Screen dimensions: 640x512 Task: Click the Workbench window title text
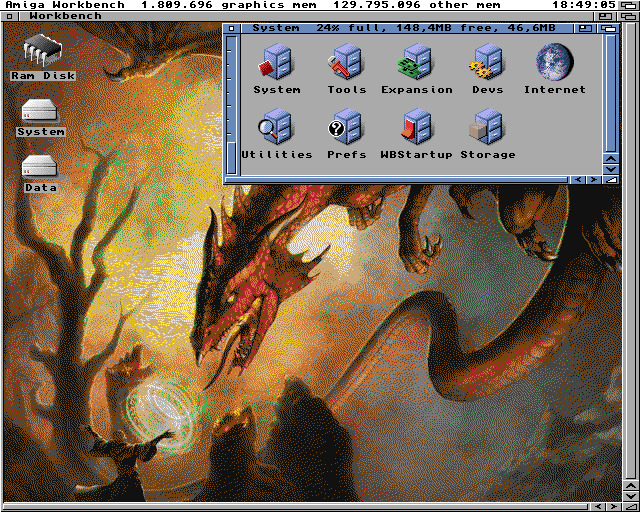point(66,16)
